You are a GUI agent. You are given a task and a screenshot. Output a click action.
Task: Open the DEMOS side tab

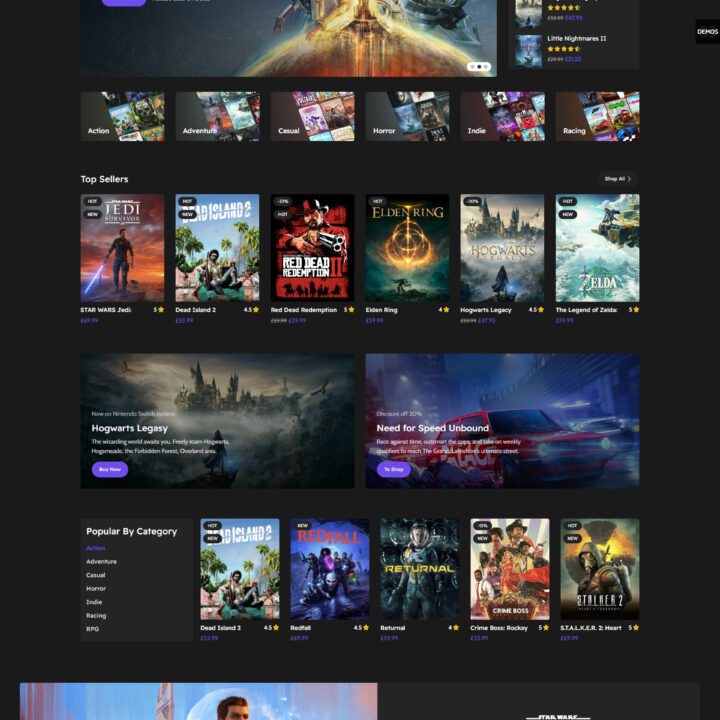[707, 32]
